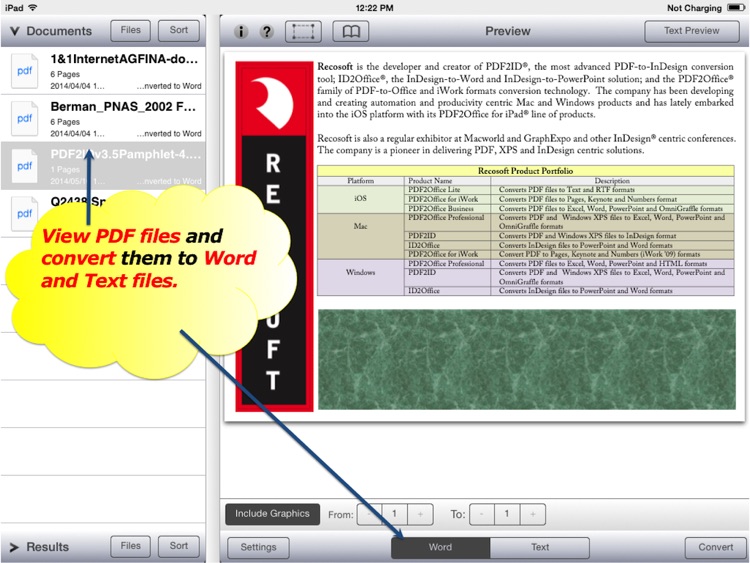Click the Recosoft logo banner in preview
Image resolution: width=750 pixels, height=563 pixels.
click(x=274, y=236)
